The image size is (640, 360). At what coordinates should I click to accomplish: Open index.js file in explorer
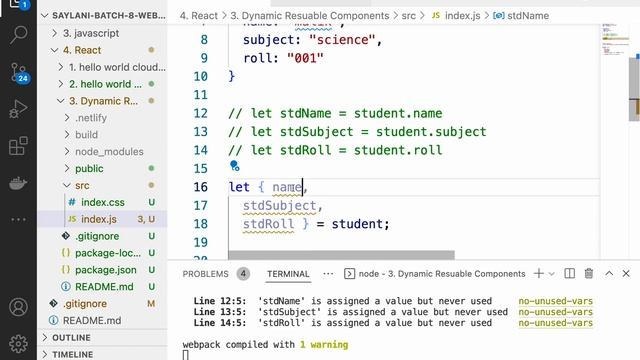(102, 219)
